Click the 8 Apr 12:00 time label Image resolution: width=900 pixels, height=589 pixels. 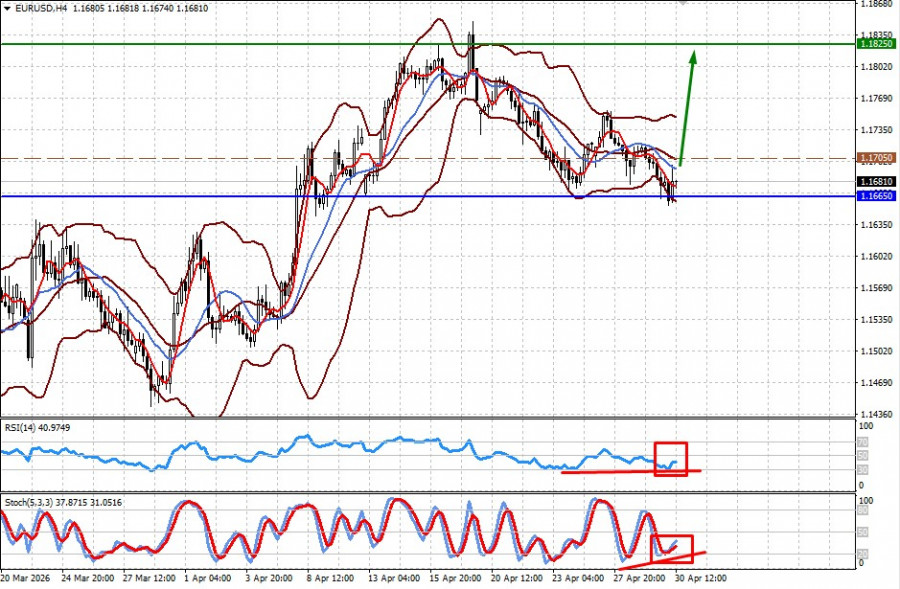pos(330,578)
